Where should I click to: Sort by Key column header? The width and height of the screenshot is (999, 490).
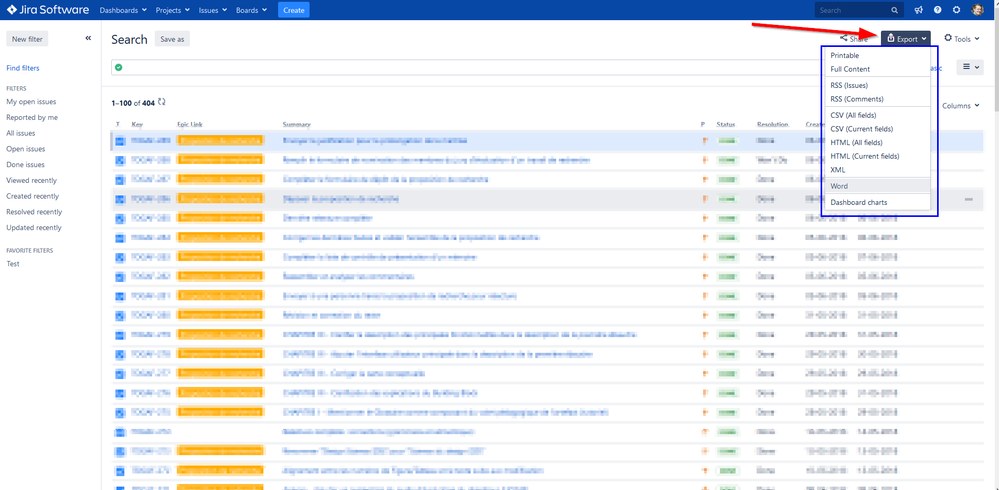point(137,124)
